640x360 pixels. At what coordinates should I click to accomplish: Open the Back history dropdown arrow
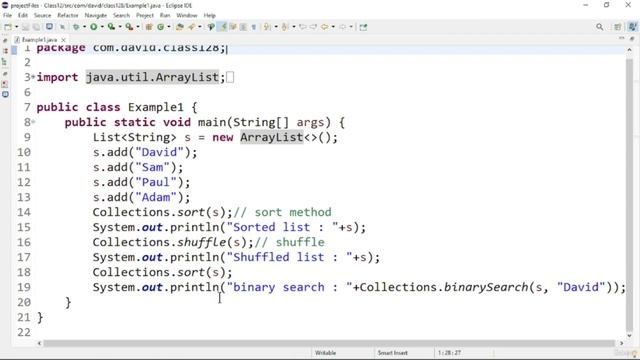[x=333, y=27]
